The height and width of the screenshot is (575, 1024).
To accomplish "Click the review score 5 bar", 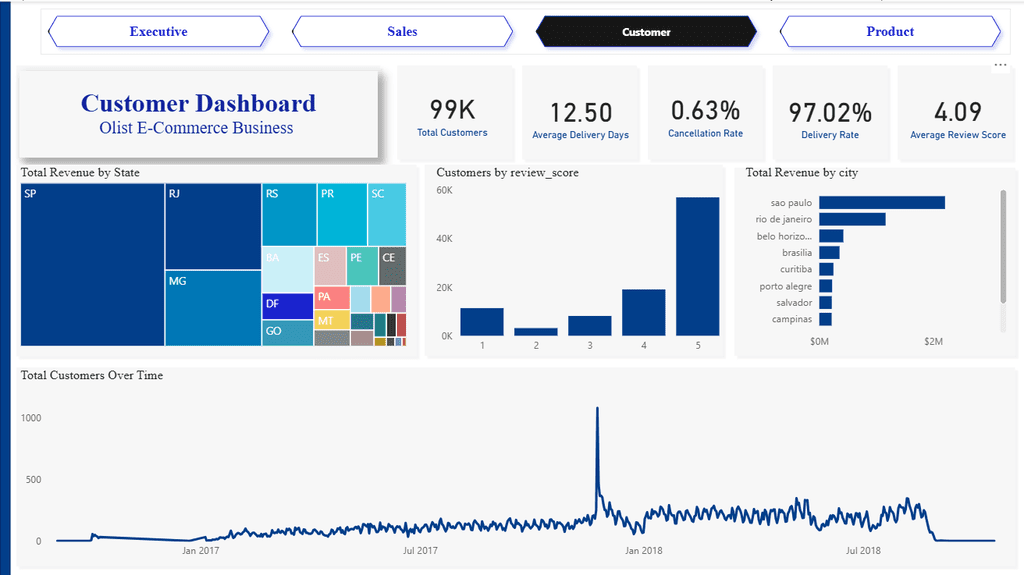I will [x=697, y=267].
